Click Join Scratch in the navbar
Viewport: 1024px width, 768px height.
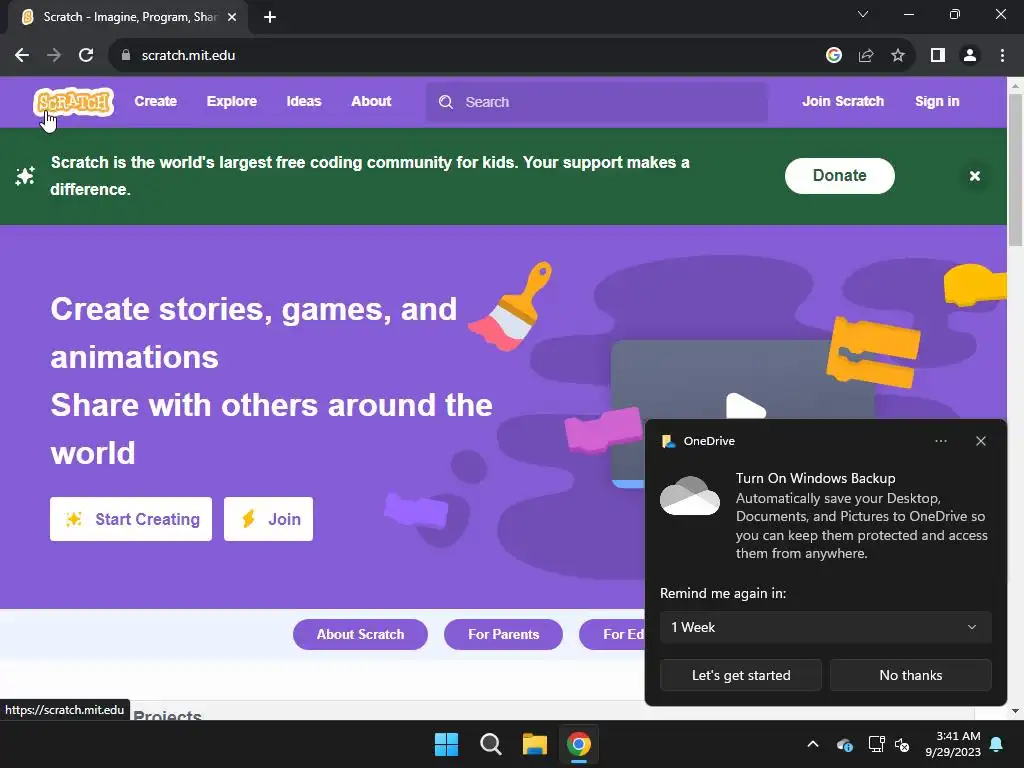842,101
